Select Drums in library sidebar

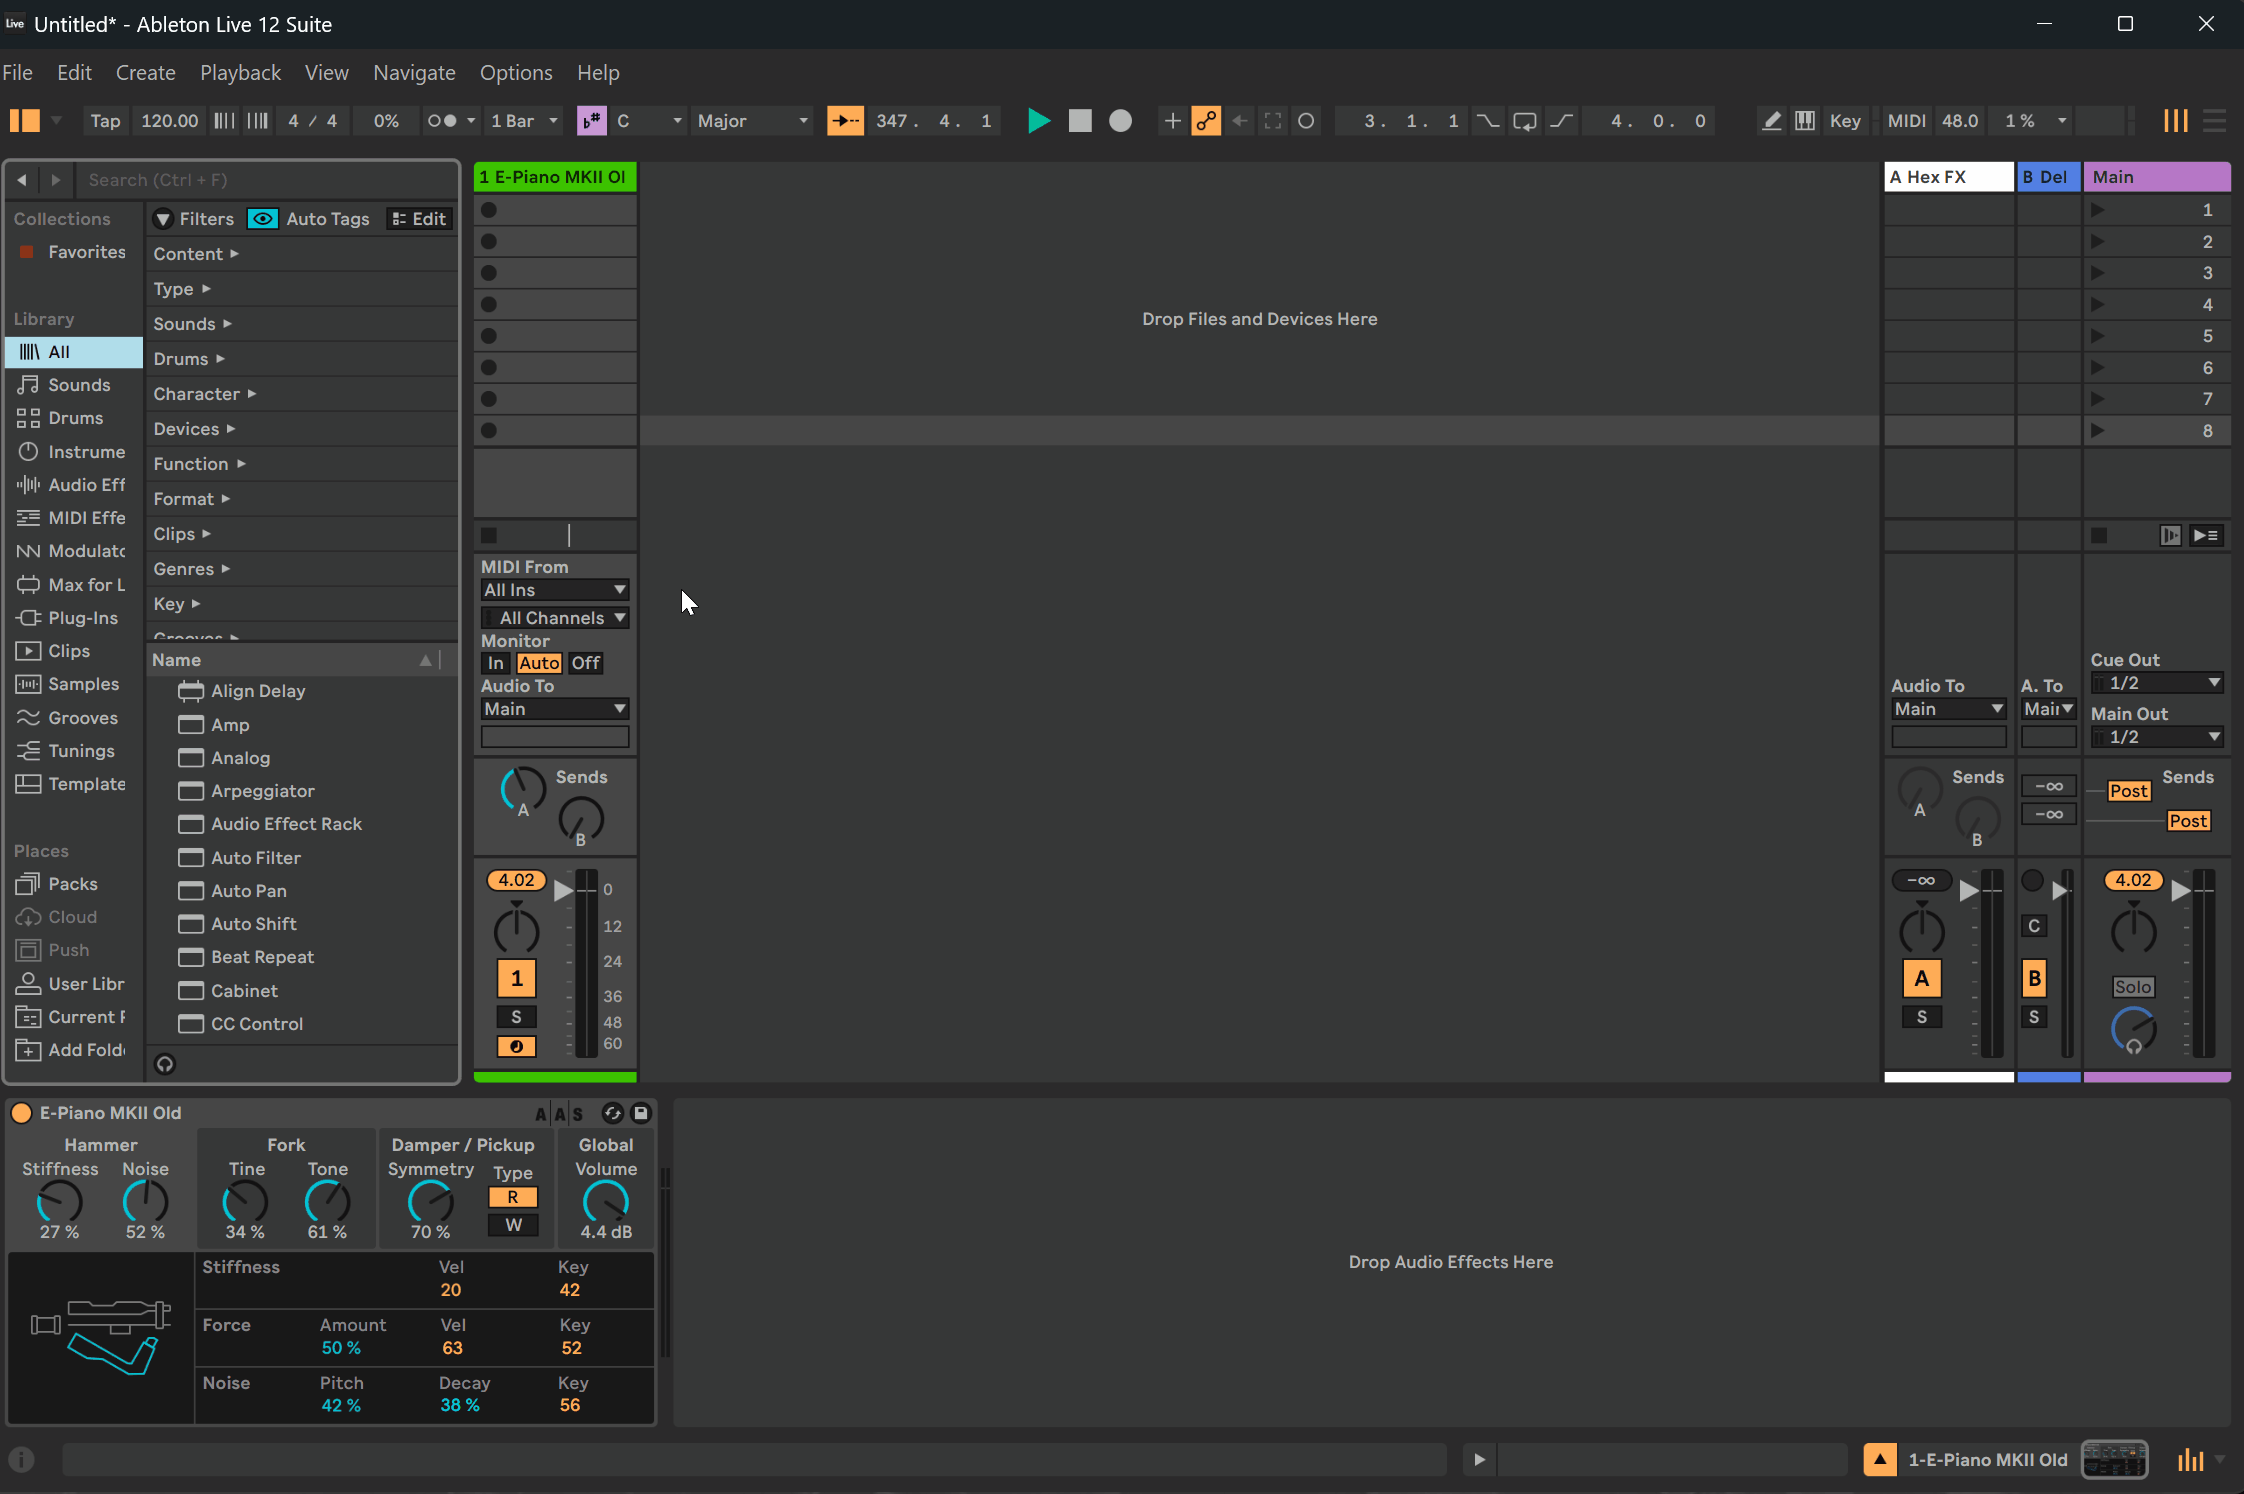point(74,418)
